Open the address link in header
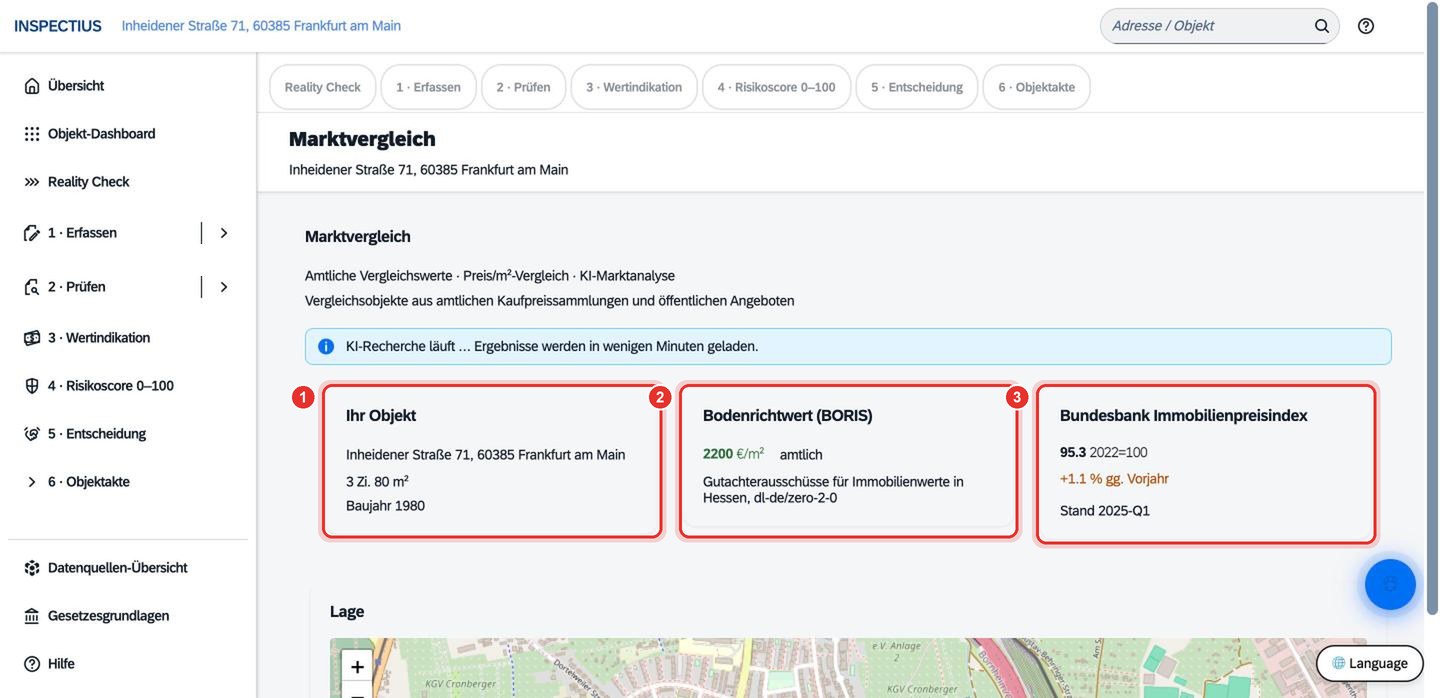 click(x=261, y=26)
